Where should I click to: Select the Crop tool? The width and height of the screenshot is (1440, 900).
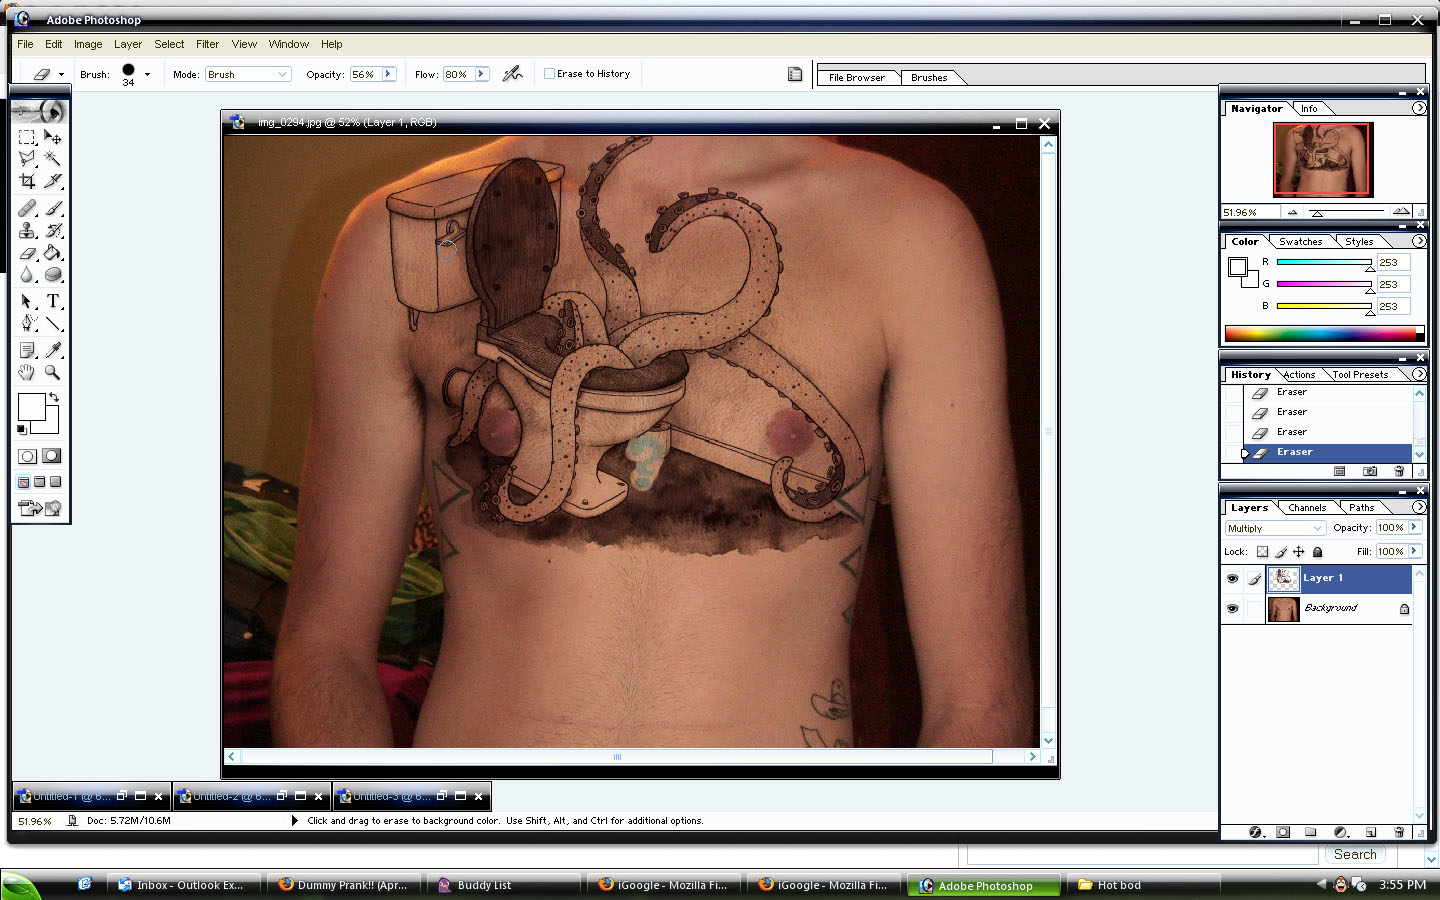click(27, 181)
